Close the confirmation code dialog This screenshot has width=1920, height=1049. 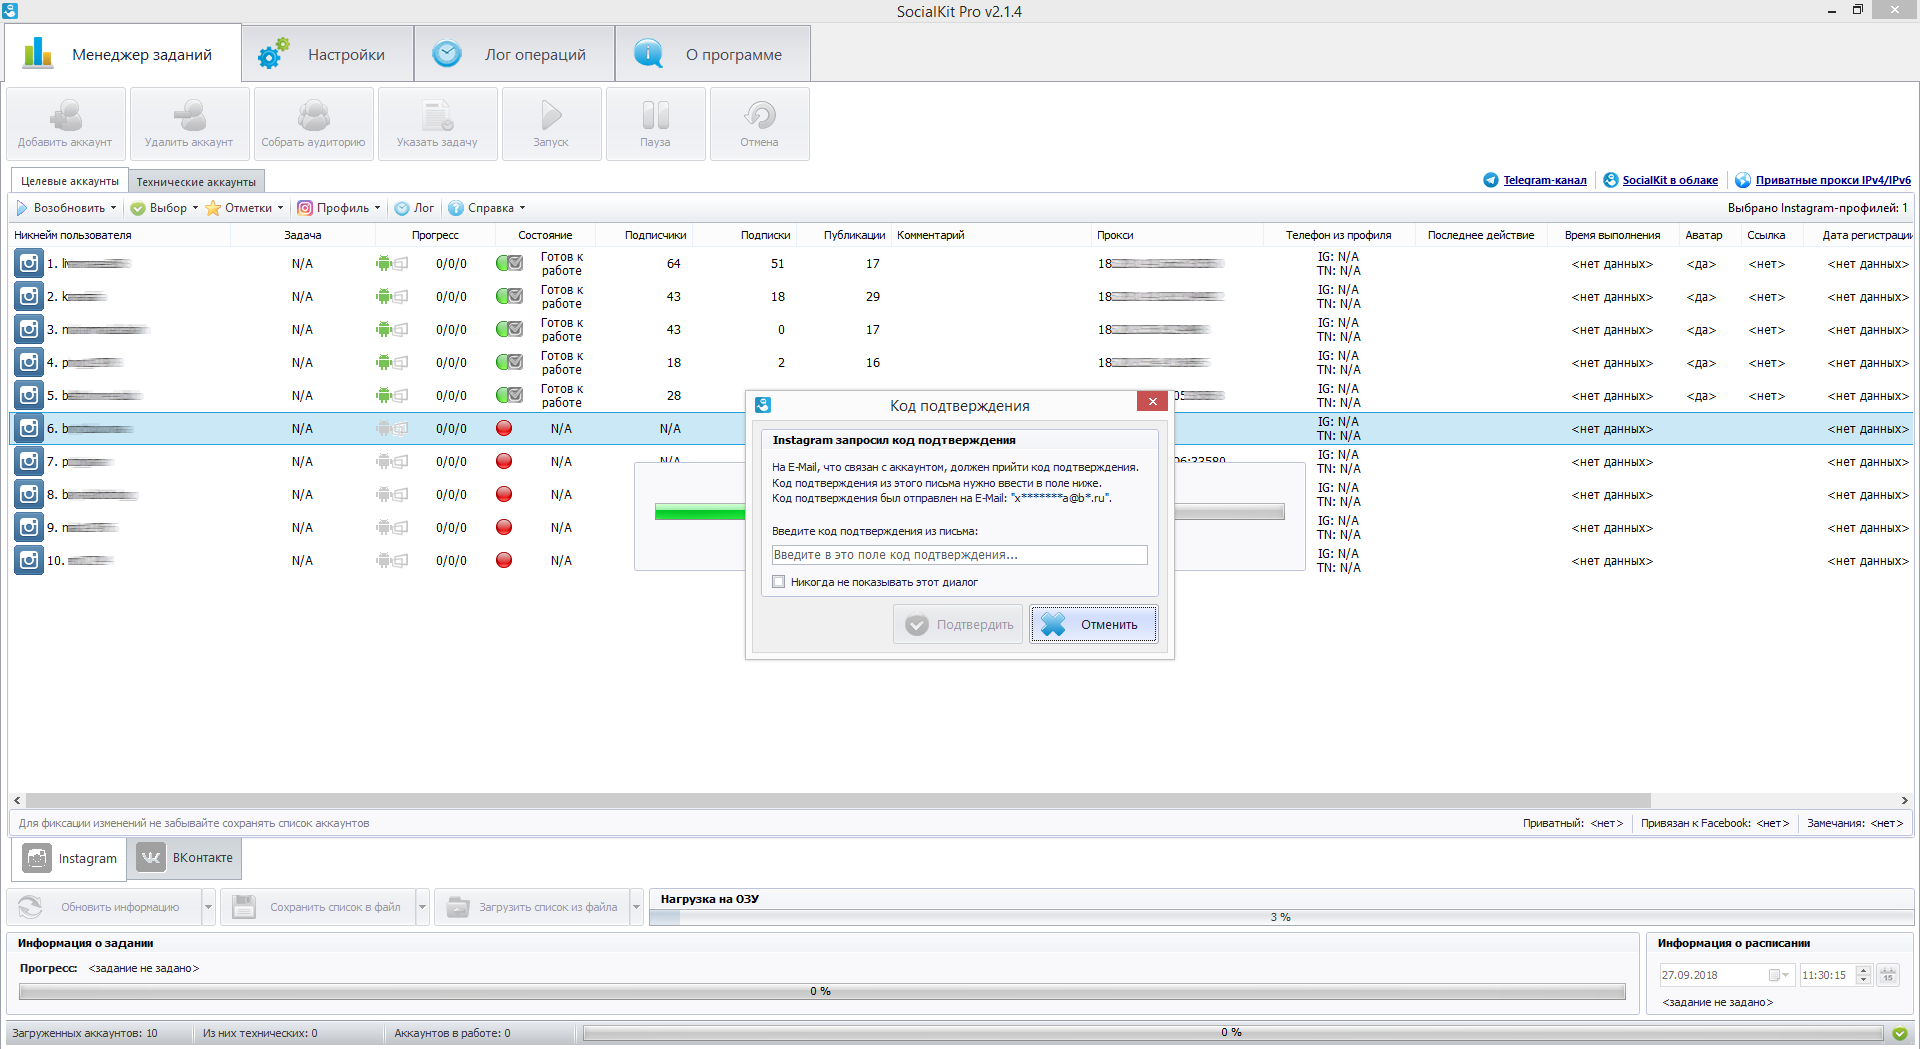[1152, 401]
